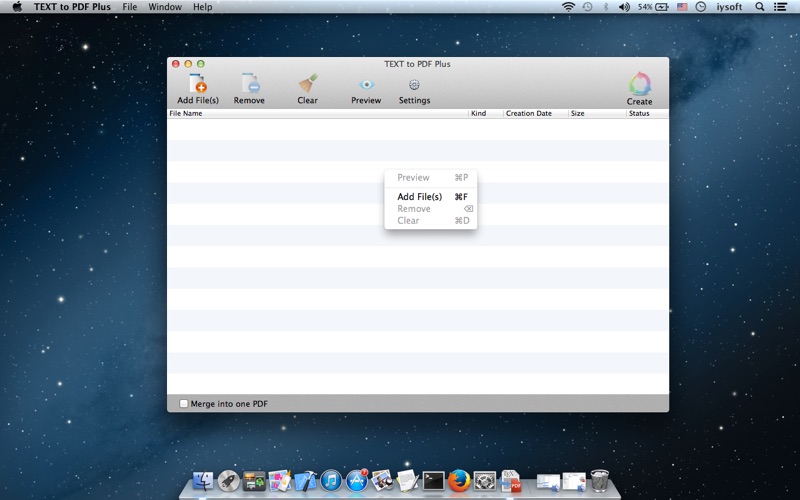Click the iysoft user name
The height and width of the screenshot is (500, 800).
(x=729, y=7)
